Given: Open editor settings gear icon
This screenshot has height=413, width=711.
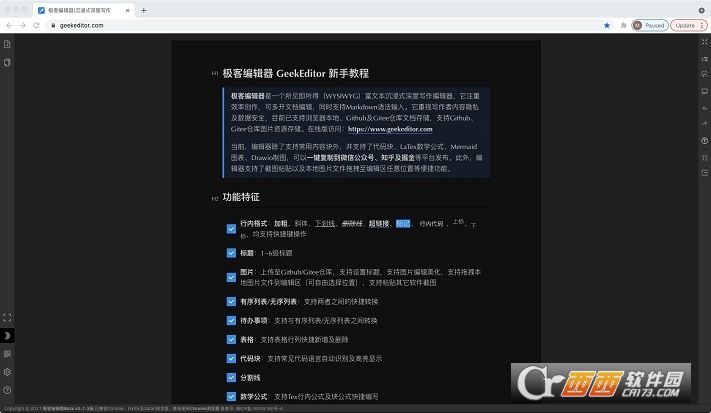Looking at the screenshot, I should tap(7, 371).
